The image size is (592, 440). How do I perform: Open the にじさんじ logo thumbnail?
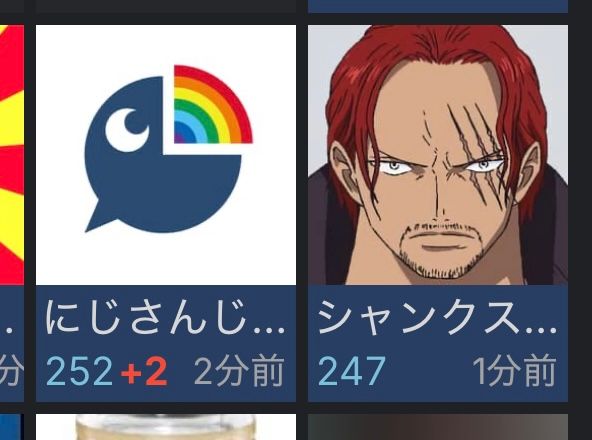tap(166, 155)
